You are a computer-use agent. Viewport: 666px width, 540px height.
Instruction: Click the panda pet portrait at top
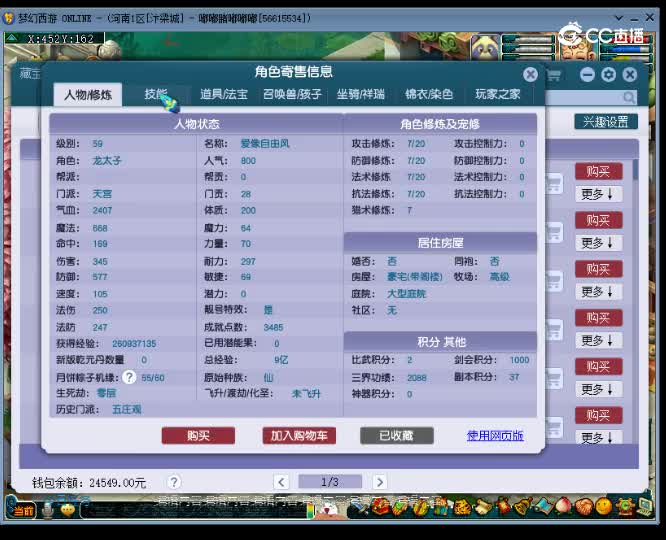[x=485, y=48]
